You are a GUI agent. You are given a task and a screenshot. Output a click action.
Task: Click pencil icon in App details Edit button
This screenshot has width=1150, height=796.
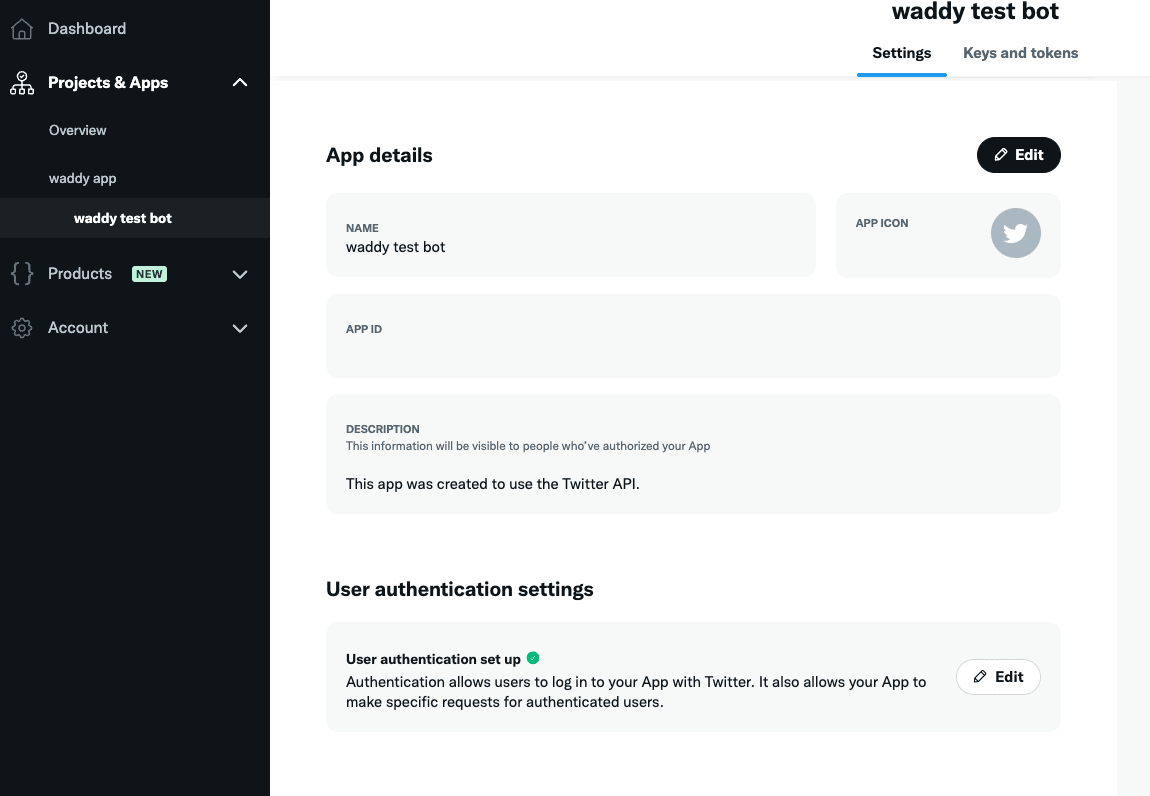coord(1000,155)
